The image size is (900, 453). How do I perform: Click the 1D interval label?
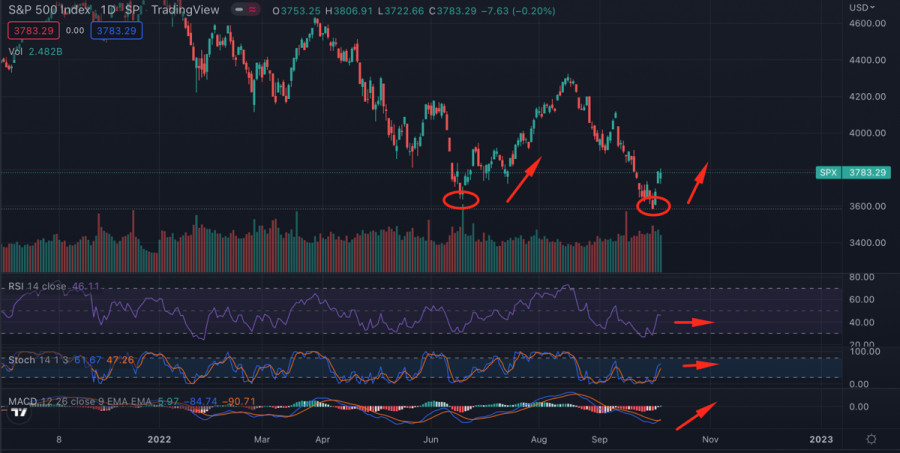108,10
